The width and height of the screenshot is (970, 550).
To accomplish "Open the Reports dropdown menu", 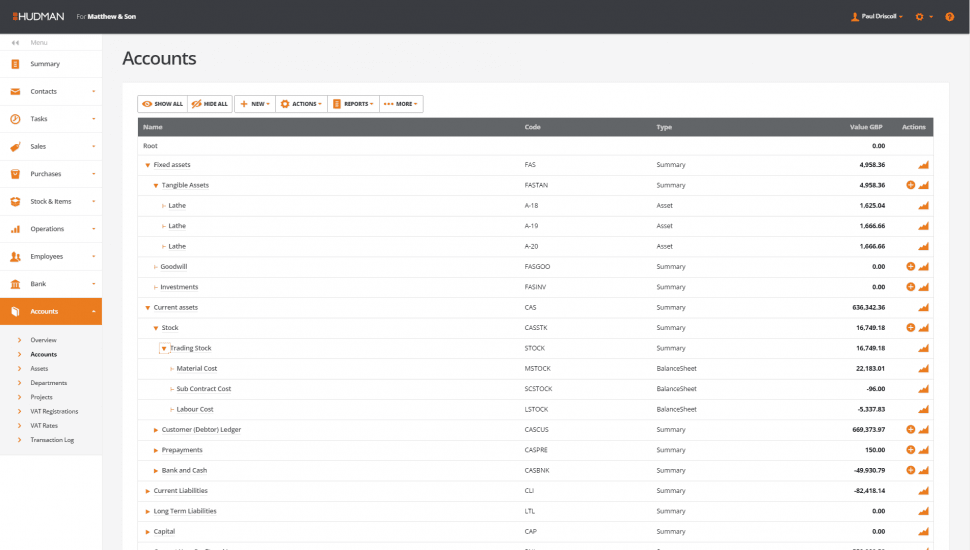I will coord(353,104).
